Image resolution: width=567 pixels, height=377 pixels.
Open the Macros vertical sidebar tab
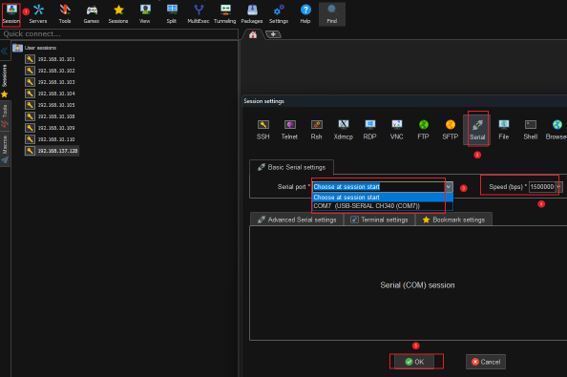click(5, 149)
